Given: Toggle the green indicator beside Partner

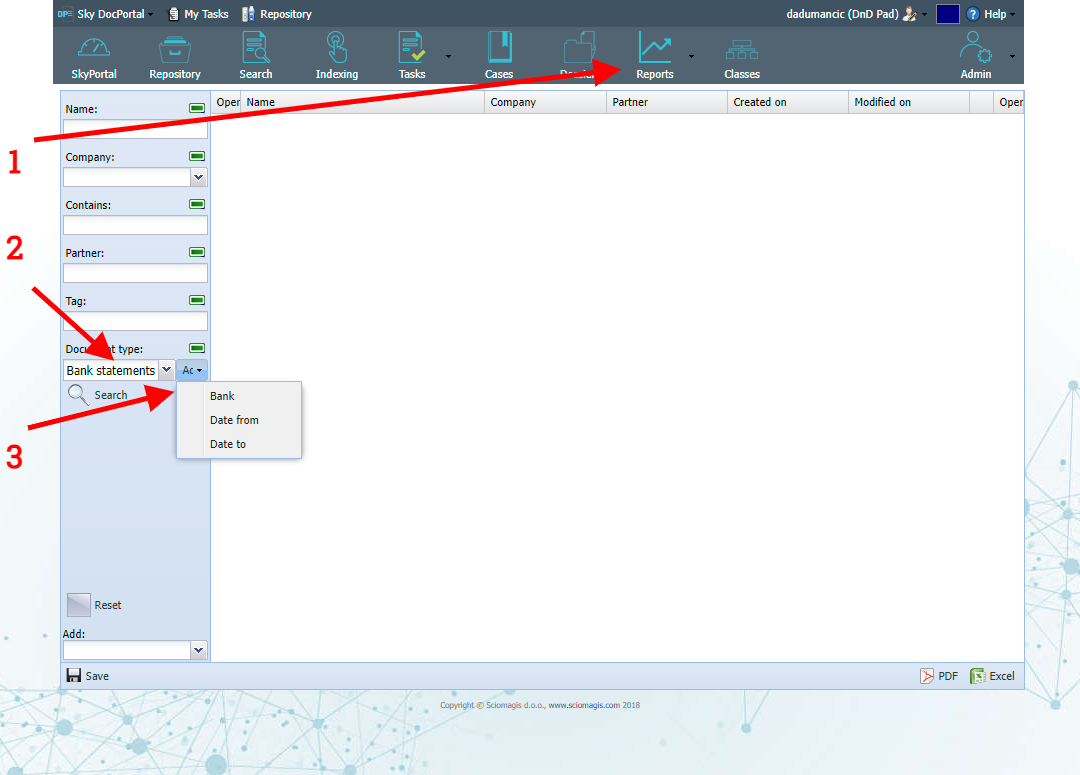Looking at the screenshot, I should pos(197,252).
